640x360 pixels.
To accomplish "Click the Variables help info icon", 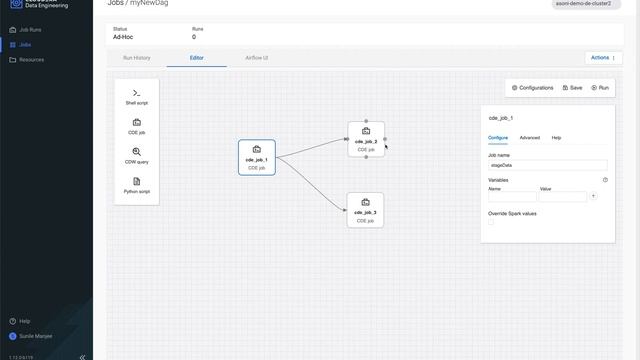I will coord(605,180).
